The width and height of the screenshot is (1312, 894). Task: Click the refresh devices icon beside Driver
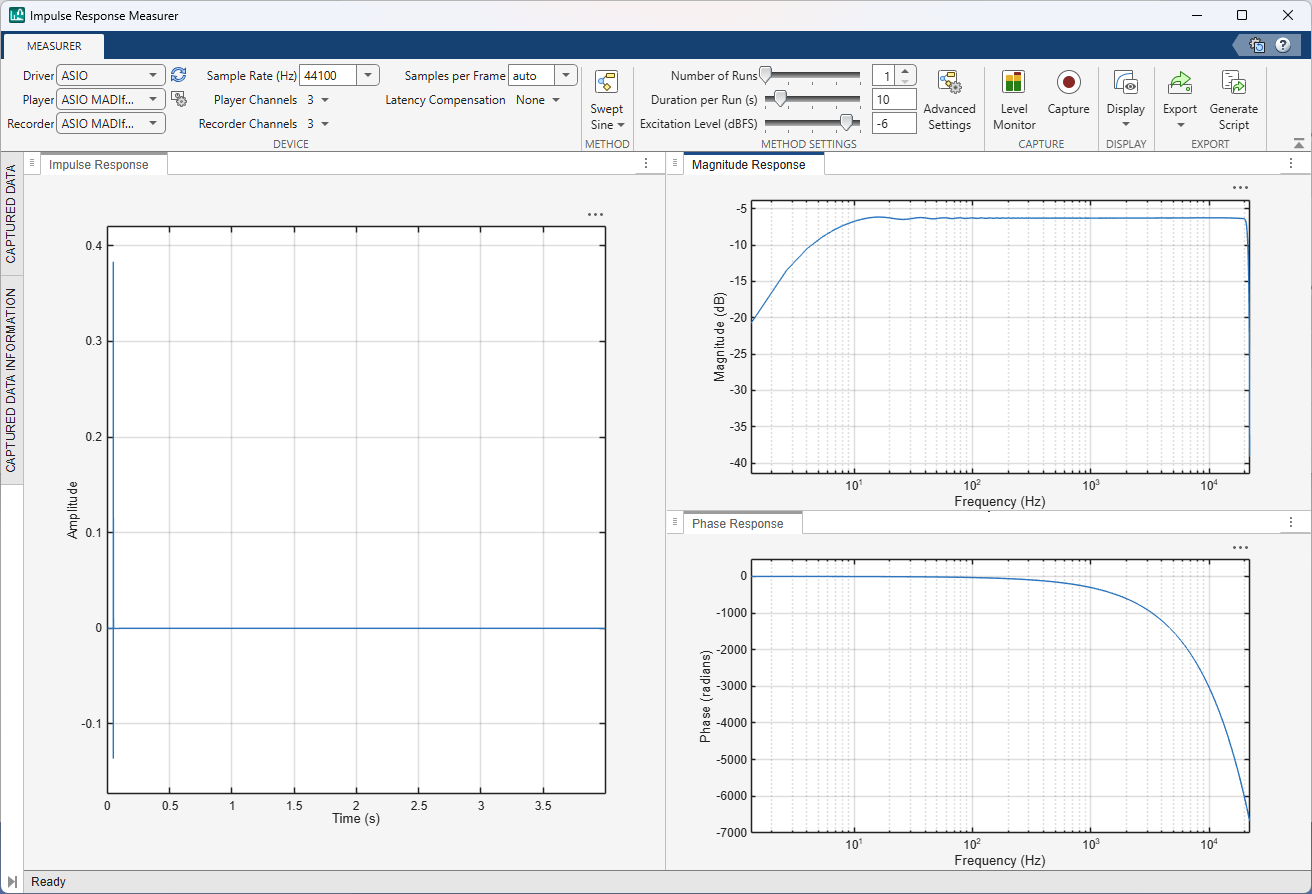(x=178, y=74)
